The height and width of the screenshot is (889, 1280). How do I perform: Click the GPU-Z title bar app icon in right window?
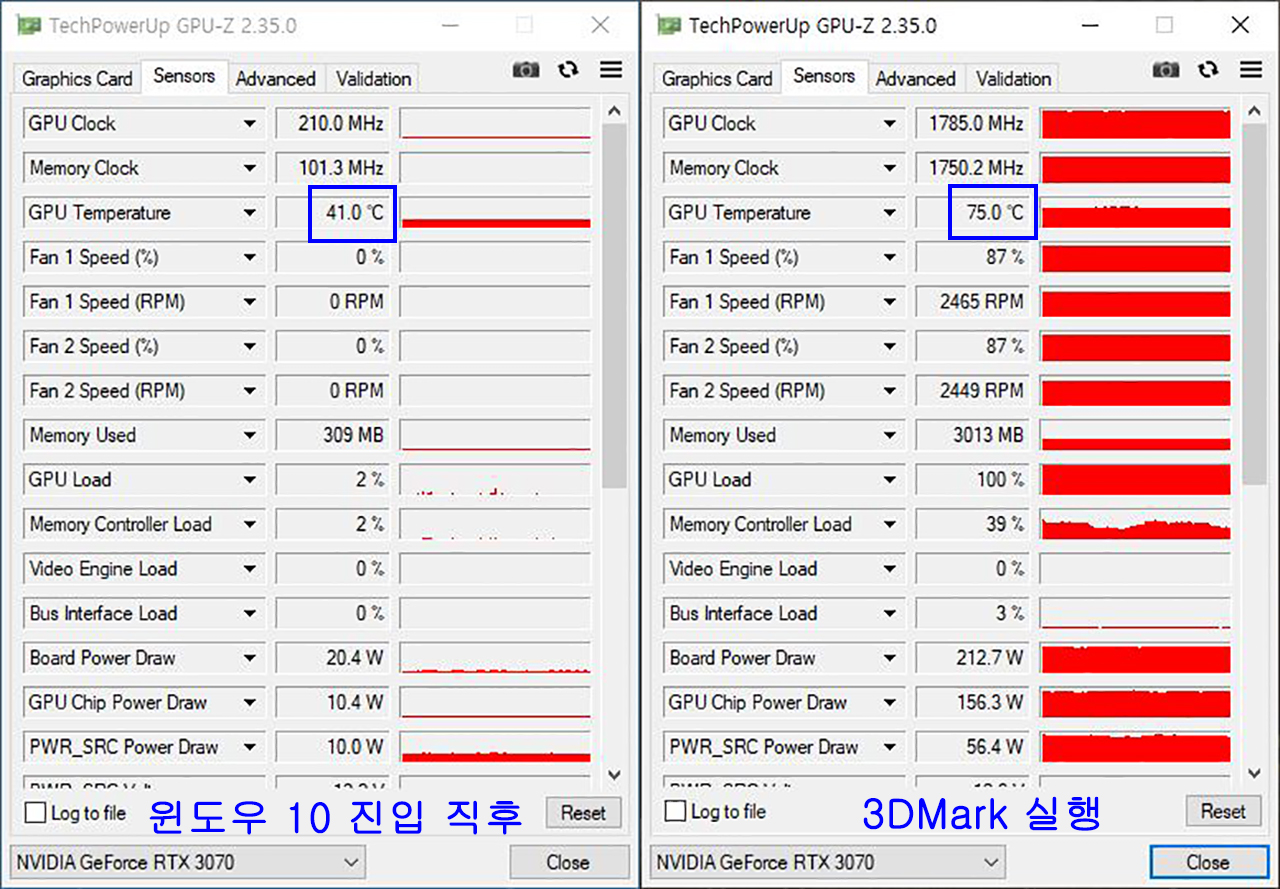tap(668, 26)
